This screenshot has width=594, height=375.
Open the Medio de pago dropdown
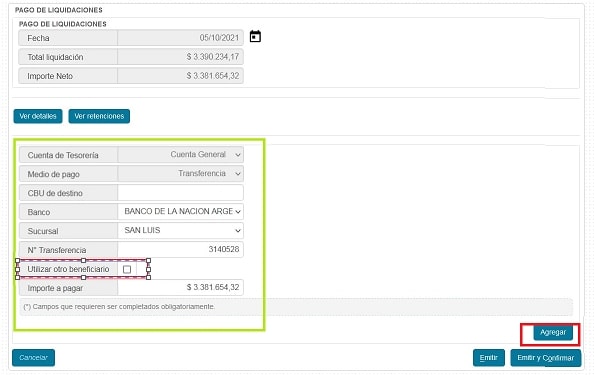181,173
